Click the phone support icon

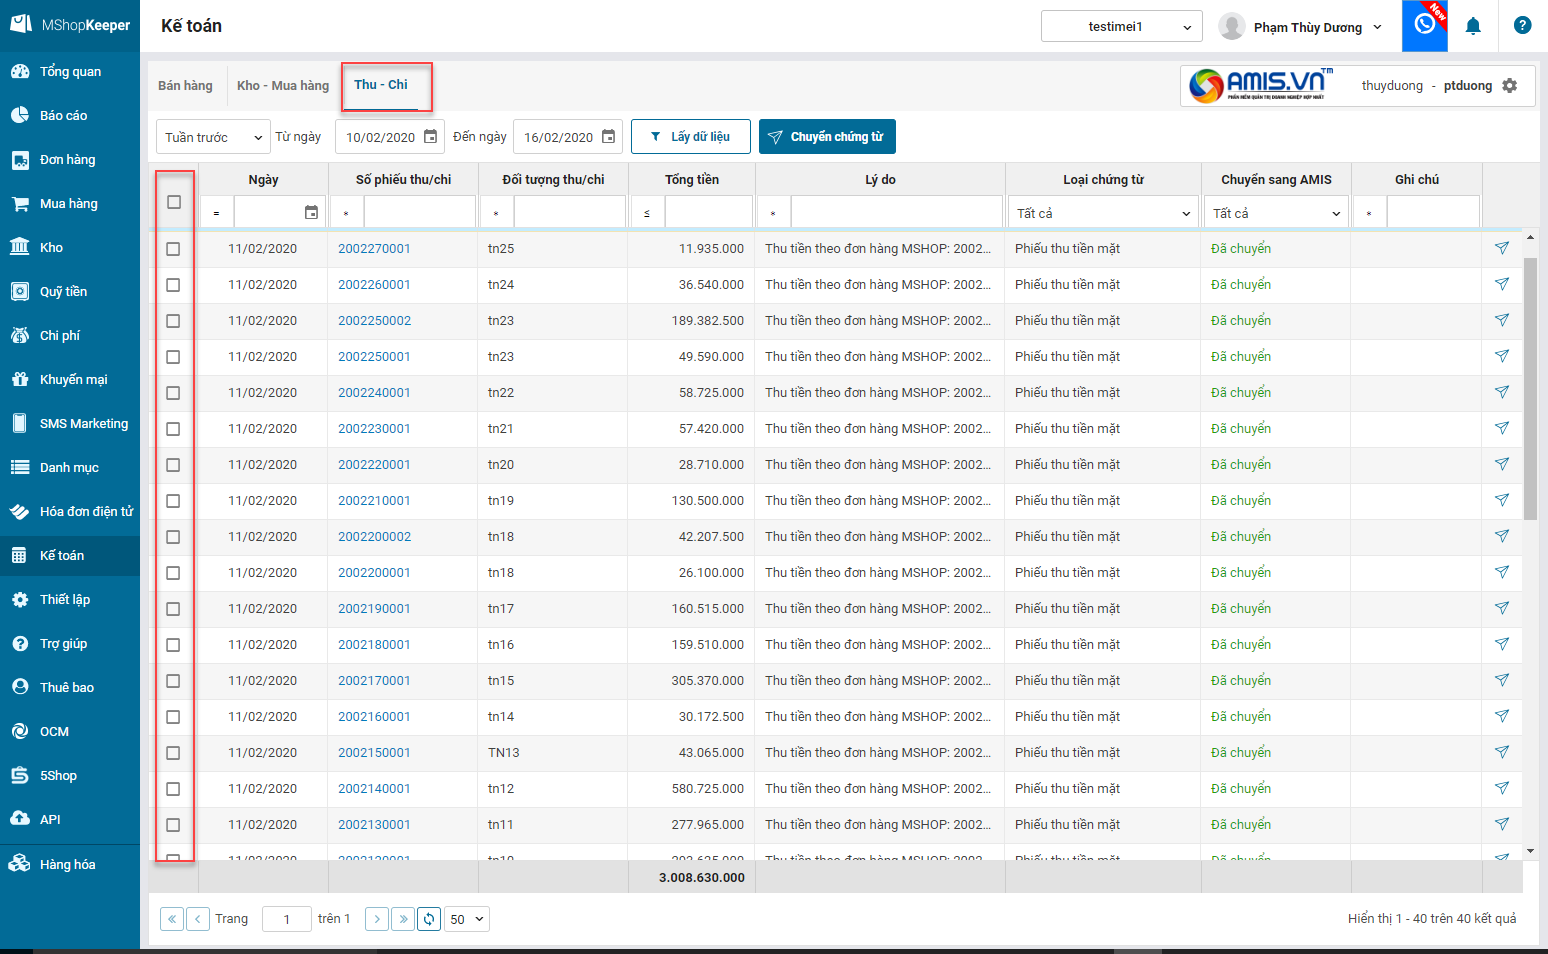(1424, 26)
